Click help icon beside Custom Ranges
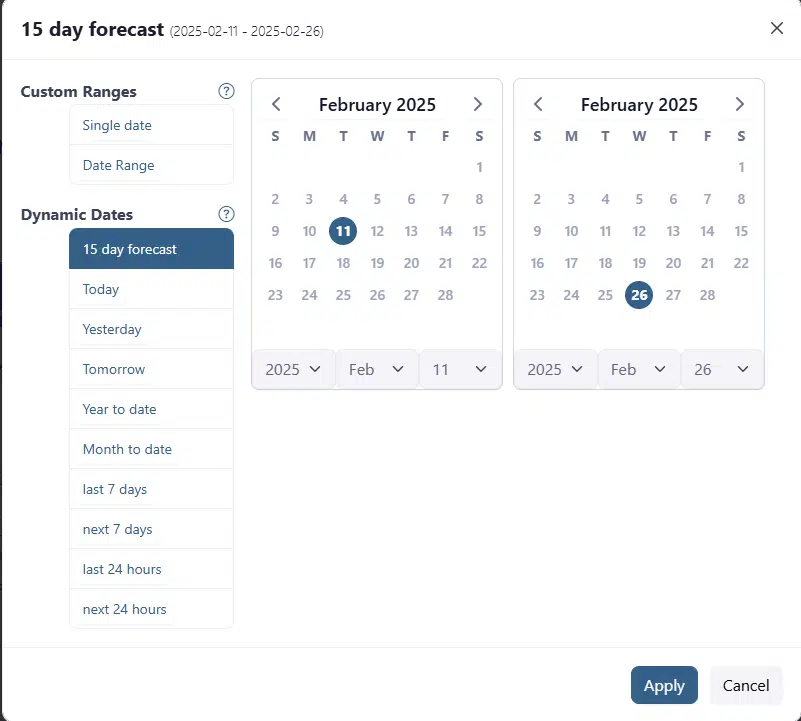 [x=226, y=92]
